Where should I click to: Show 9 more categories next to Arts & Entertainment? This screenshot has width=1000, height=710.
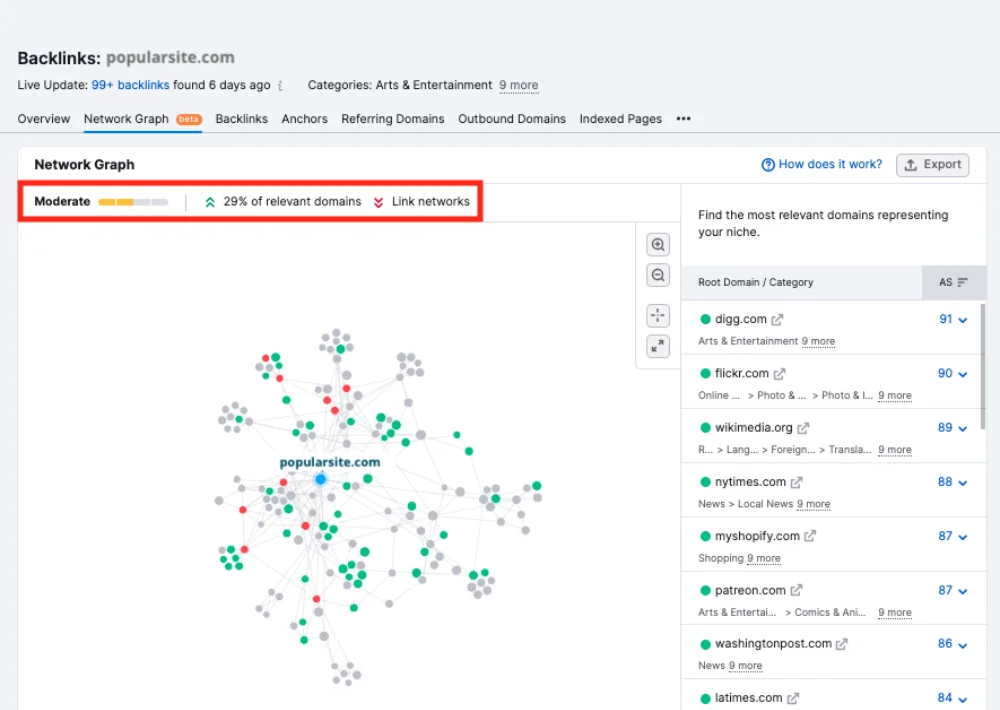point(518,85)
